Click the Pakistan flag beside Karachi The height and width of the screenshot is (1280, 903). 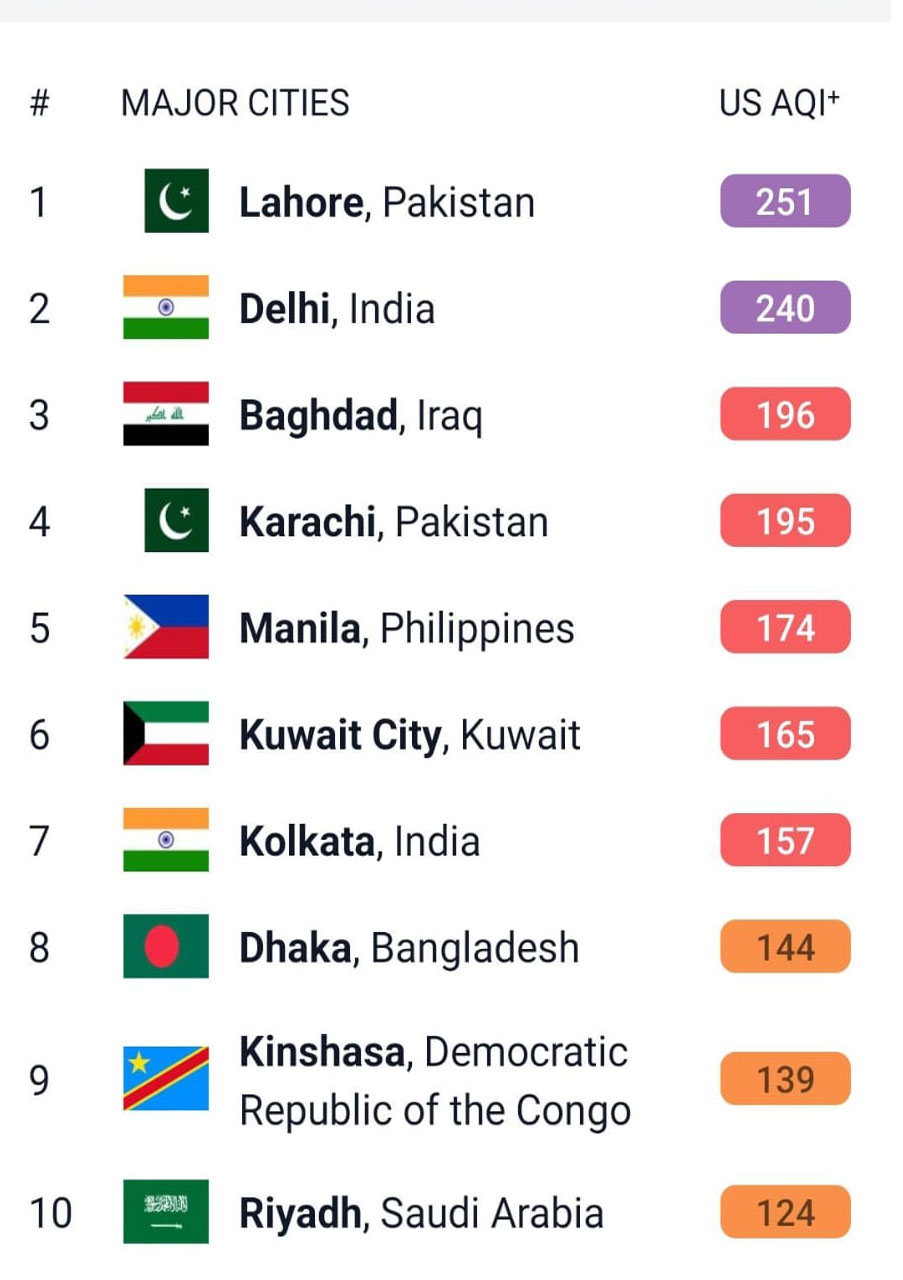click(176, 520)
